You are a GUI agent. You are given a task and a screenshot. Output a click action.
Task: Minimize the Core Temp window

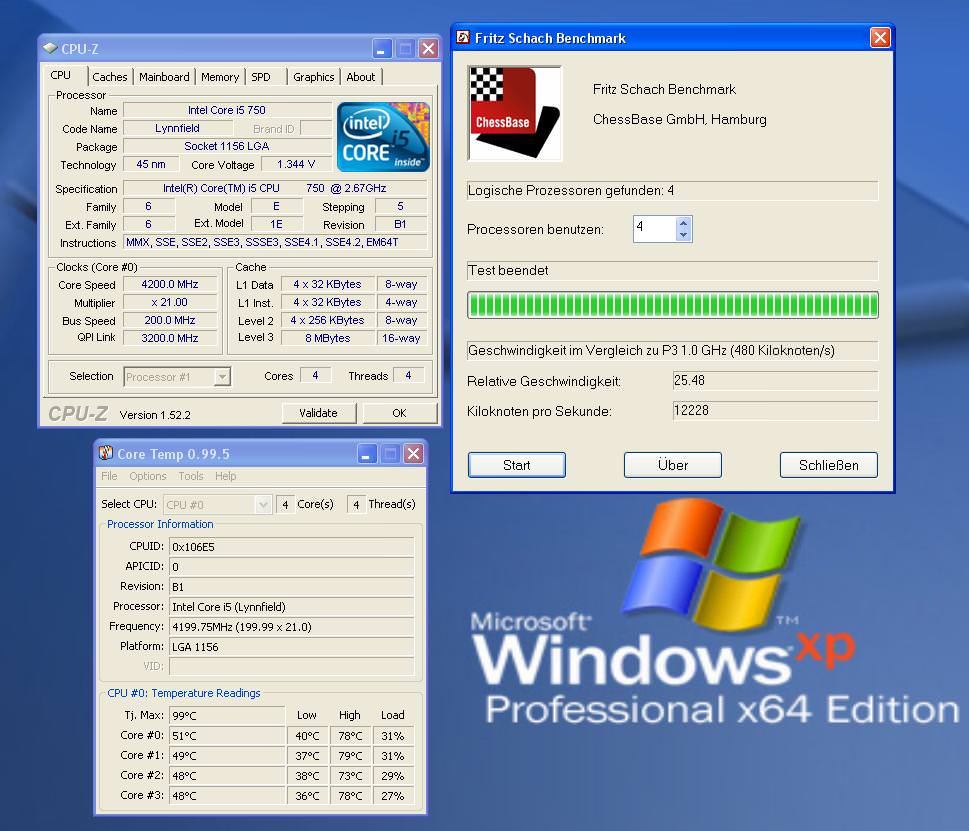tap(369, 454)
